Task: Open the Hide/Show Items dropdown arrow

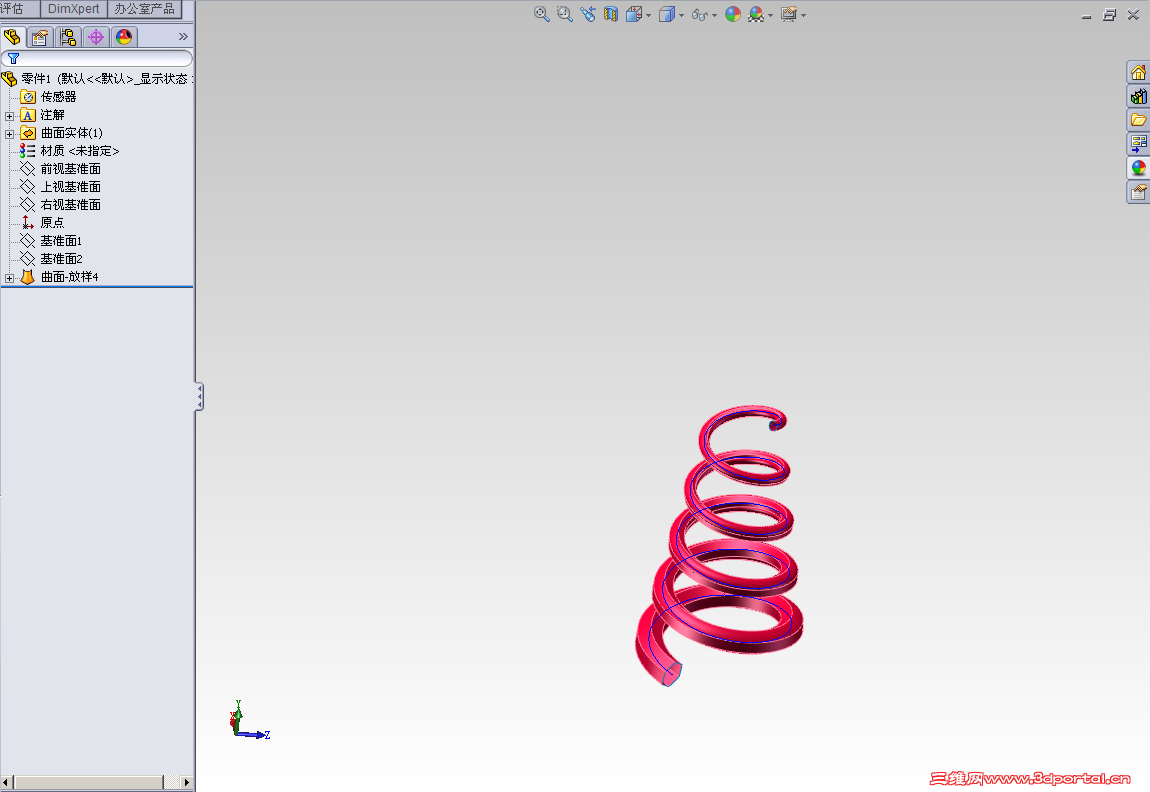Action: pyautogui.click(x=714, y=15)
